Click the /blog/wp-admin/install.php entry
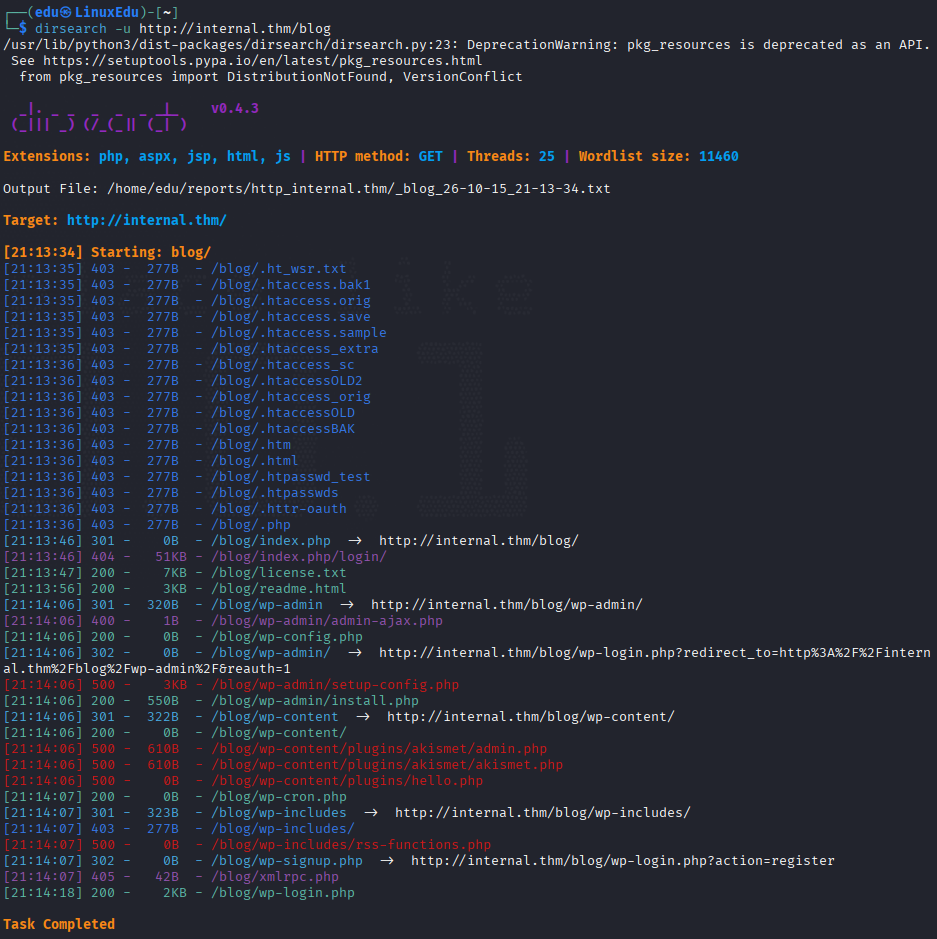Screen dimensions: 937x939 (x=315, y=701)
